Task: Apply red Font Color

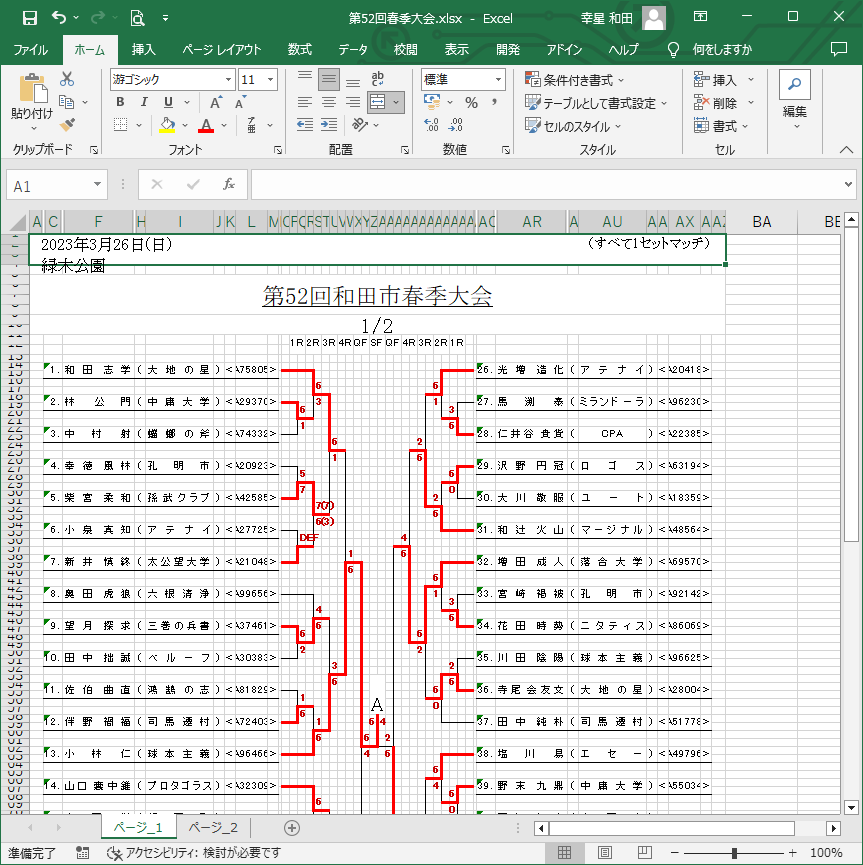Action: tap(206, 125)
